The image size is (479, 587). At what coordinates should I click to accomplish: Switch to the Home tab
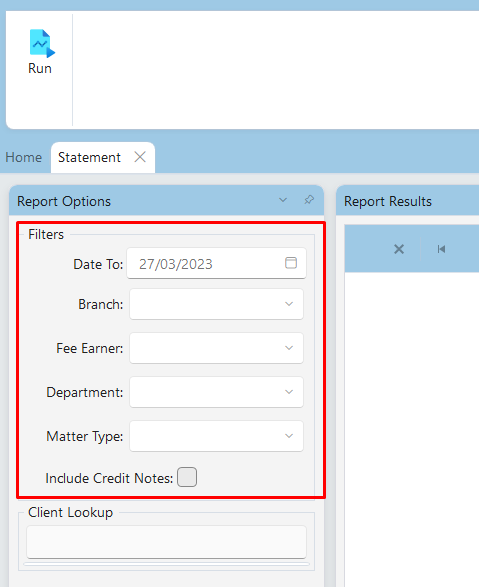pyautogui.click(x=24, y=157)
